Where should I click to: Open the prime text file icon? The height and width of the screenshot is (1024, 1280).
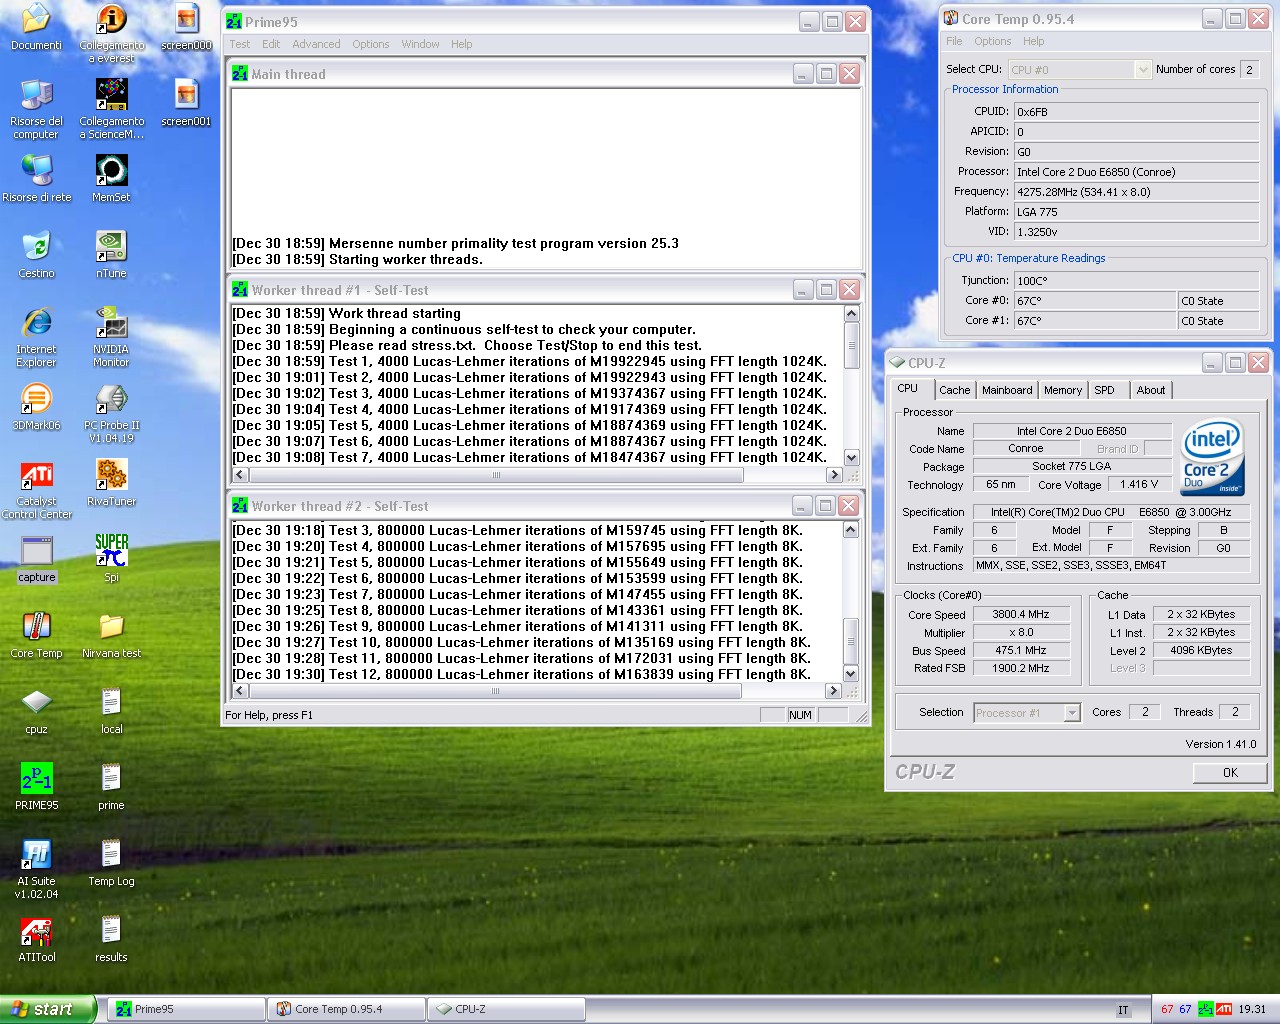point(111,788)
